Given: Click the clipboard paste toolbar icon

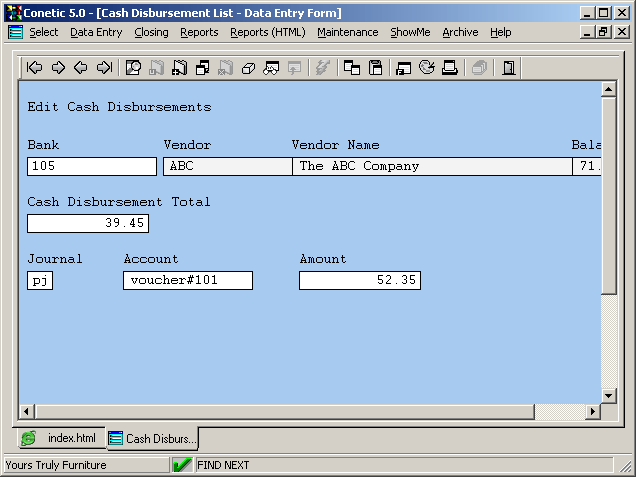Looking at the screenshot, I should (x=376, y=68).
